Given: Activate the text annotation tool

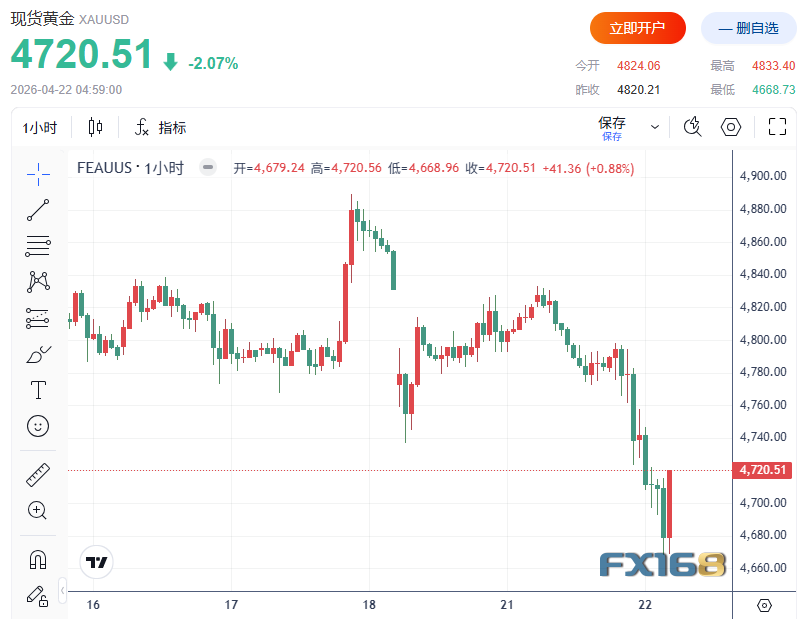Looking at the screenshot, I should click(x=38, y=390).
